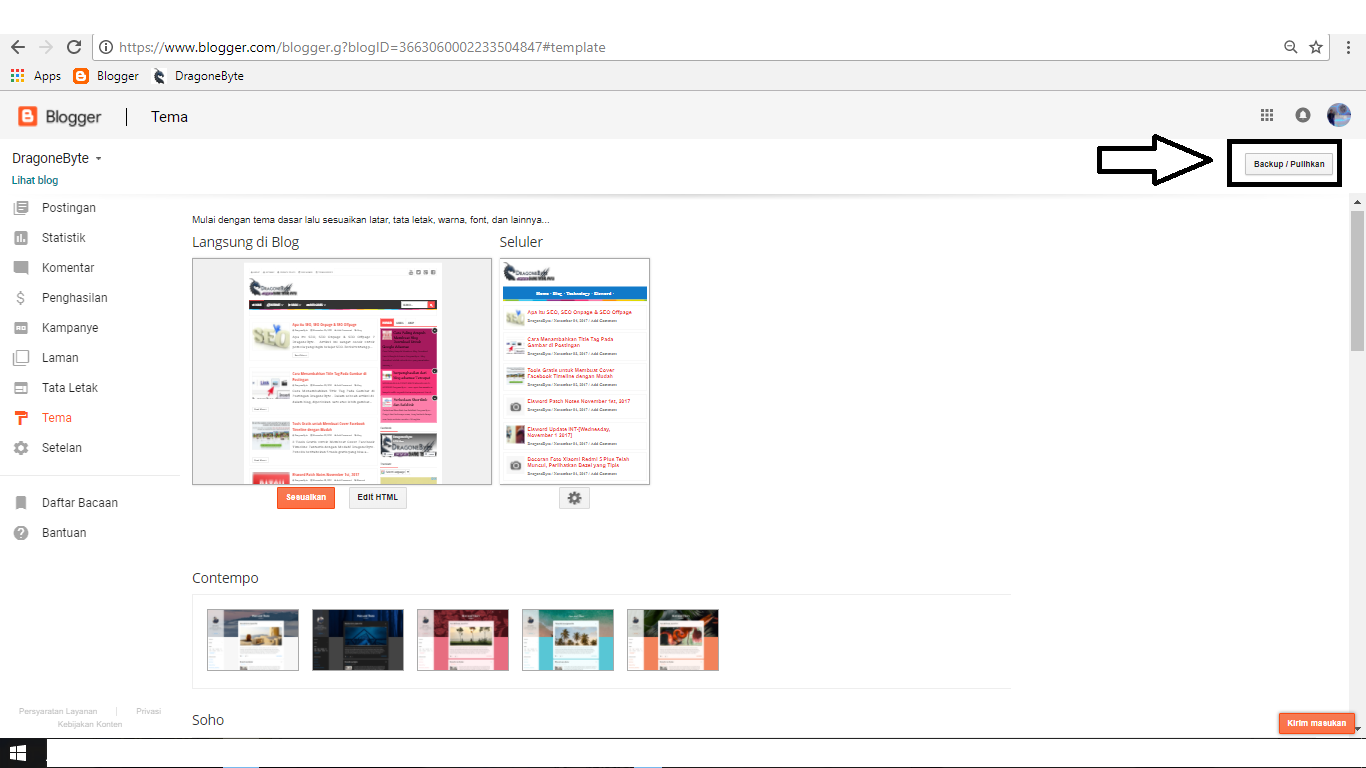Click the Edit HTML button
Viewport: 1366px width, 768px height.
[x=378, y=497]
